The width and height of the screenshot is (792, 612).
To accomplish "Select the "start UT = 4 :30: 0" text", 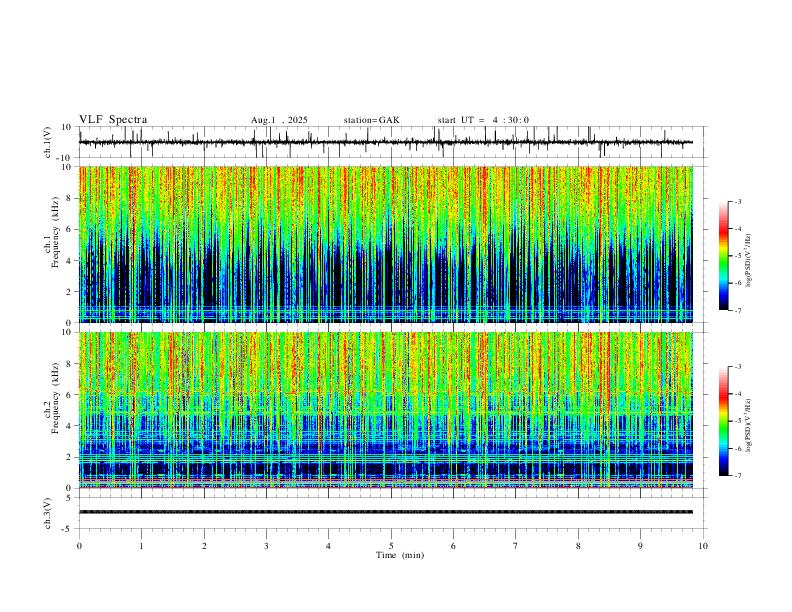I will [x=483, y=120].
